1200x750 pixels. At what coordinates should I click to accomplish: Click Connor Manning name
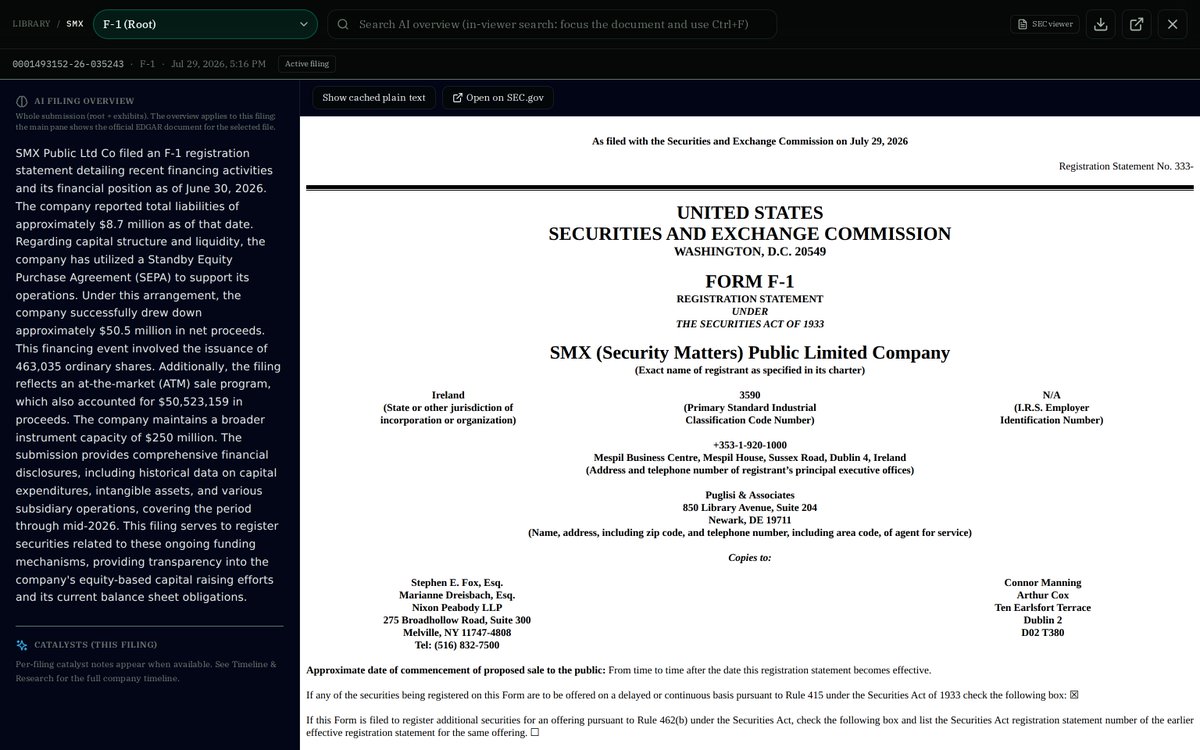(1042, 582)
